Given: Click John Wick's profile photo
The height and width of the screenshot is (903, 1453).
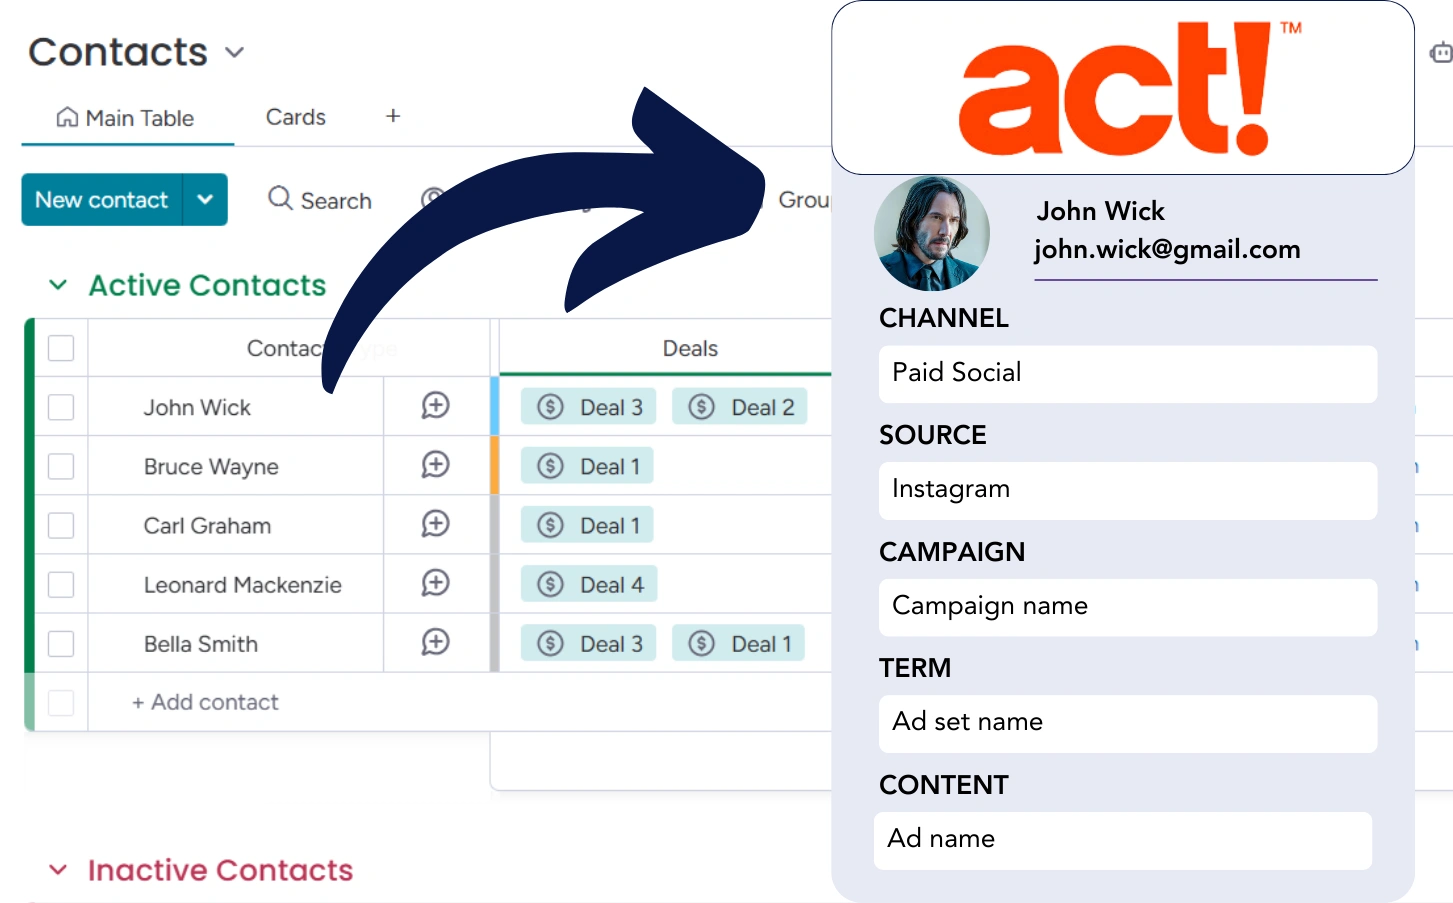Looking at the screenshot, I should pos(931,234).
